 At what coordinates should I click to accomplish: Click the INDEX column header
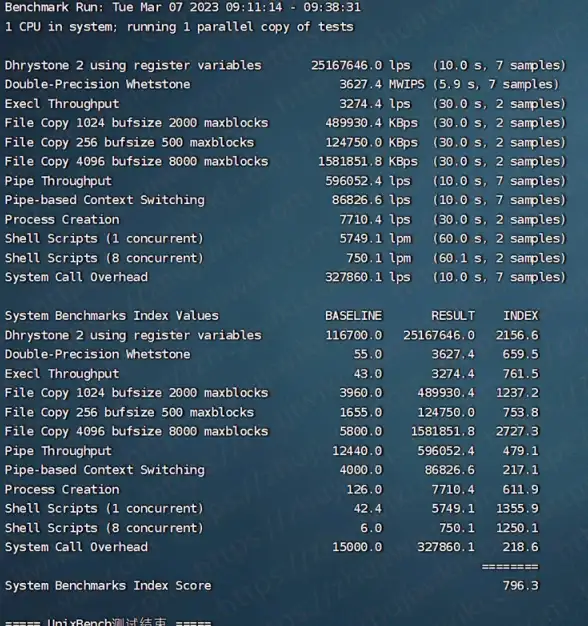pos(521,316)
